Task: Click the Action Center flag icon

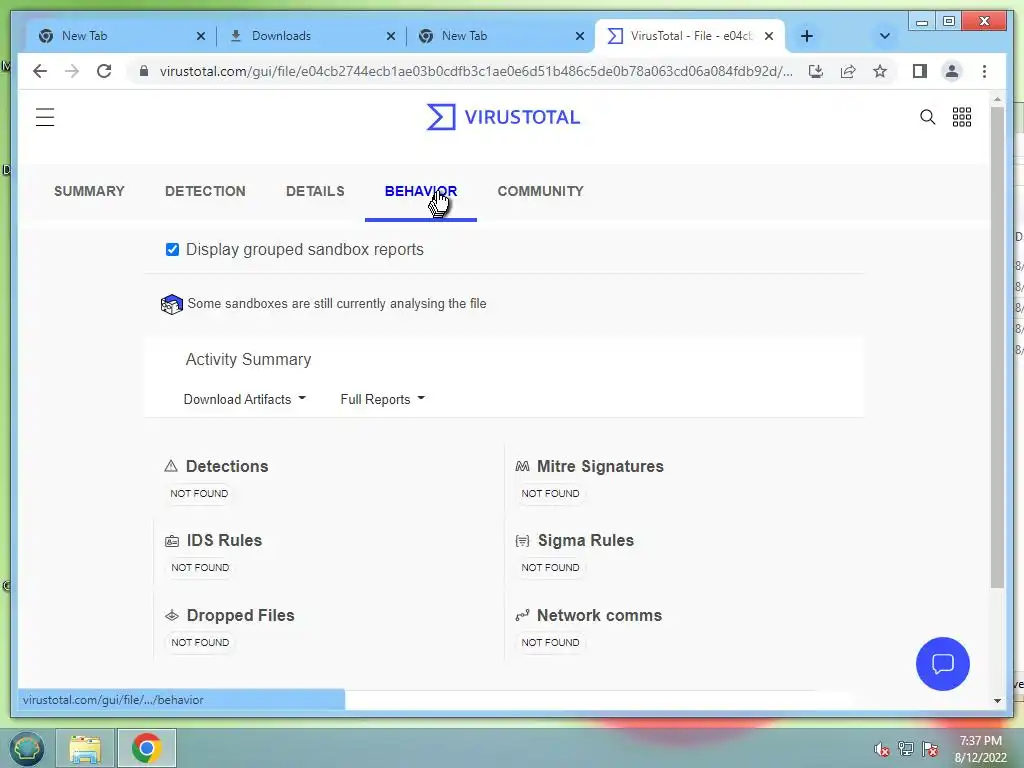Action: pos(930,749)
